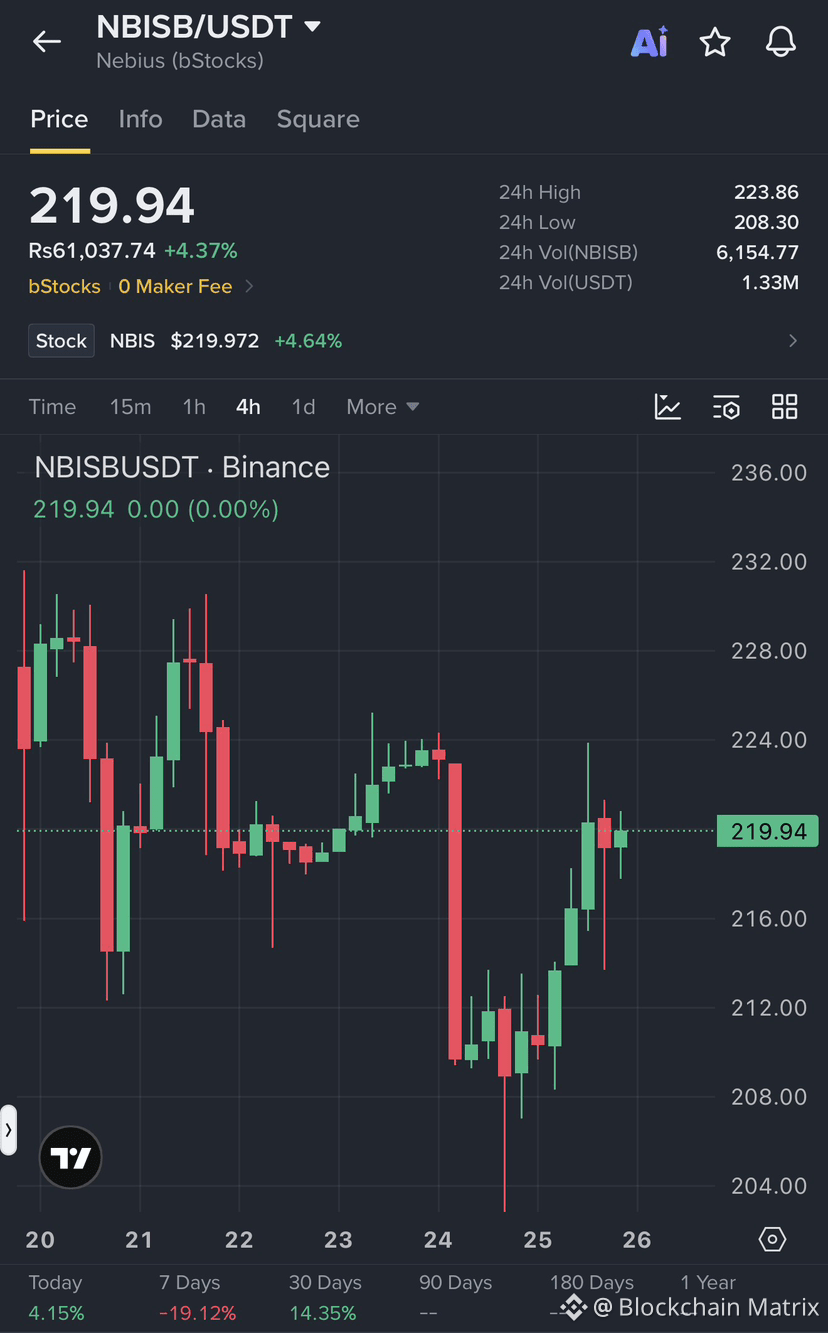Tap the 24h High value 223.86
The image size is (828, 1333).
[x=766, y=193]
